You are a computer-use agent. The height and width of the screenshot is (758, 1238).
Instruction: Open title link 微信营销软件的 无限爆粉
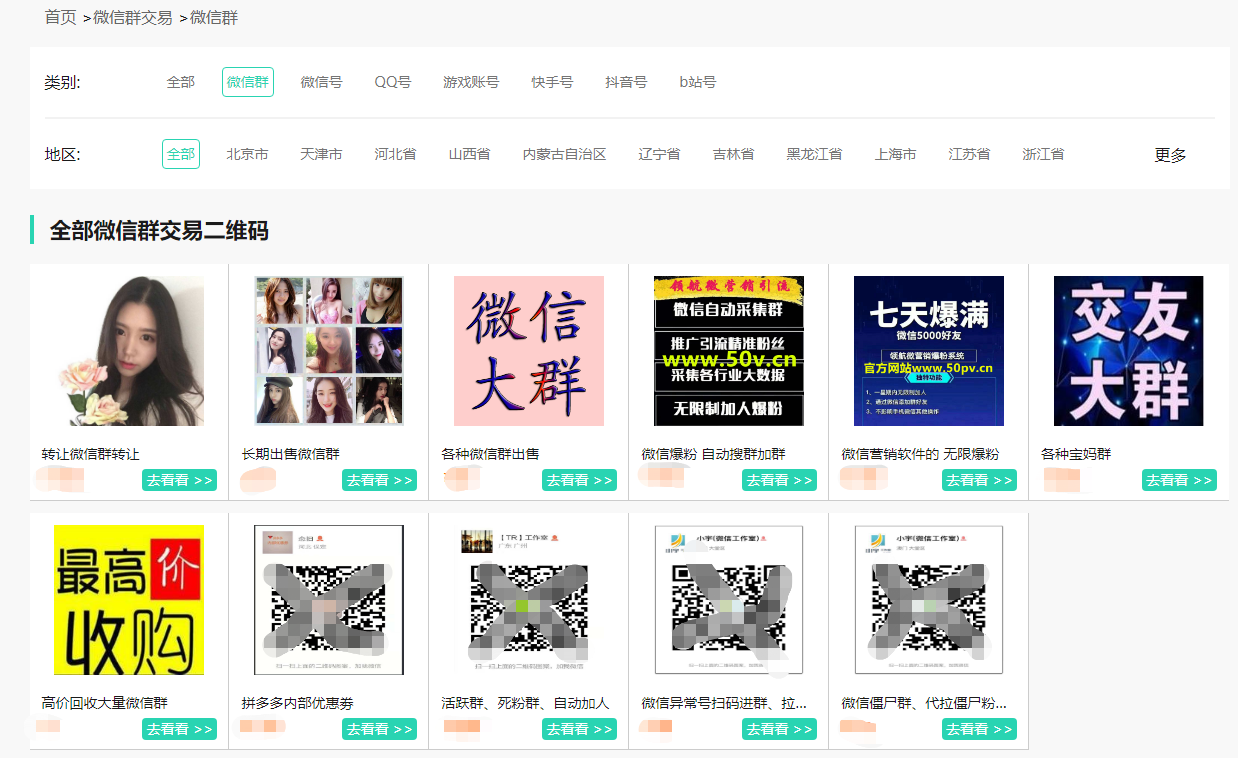click(920, 454)
